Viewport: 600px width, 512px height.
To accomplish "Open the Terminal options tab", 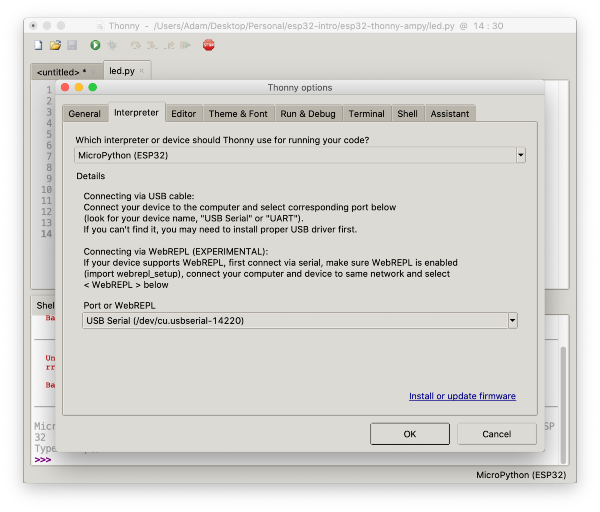I will coord(366,114).
